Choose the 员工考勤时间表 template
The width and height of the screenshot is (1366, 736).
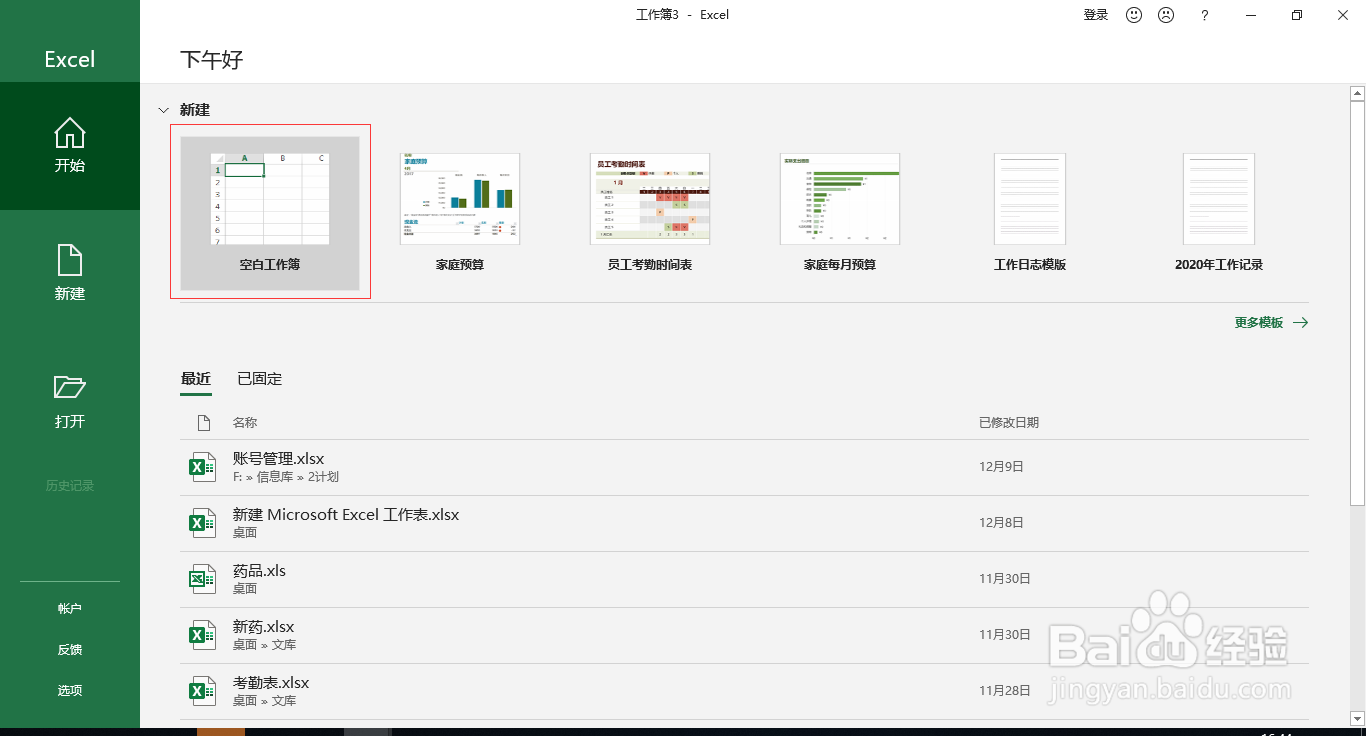point(650,213)
